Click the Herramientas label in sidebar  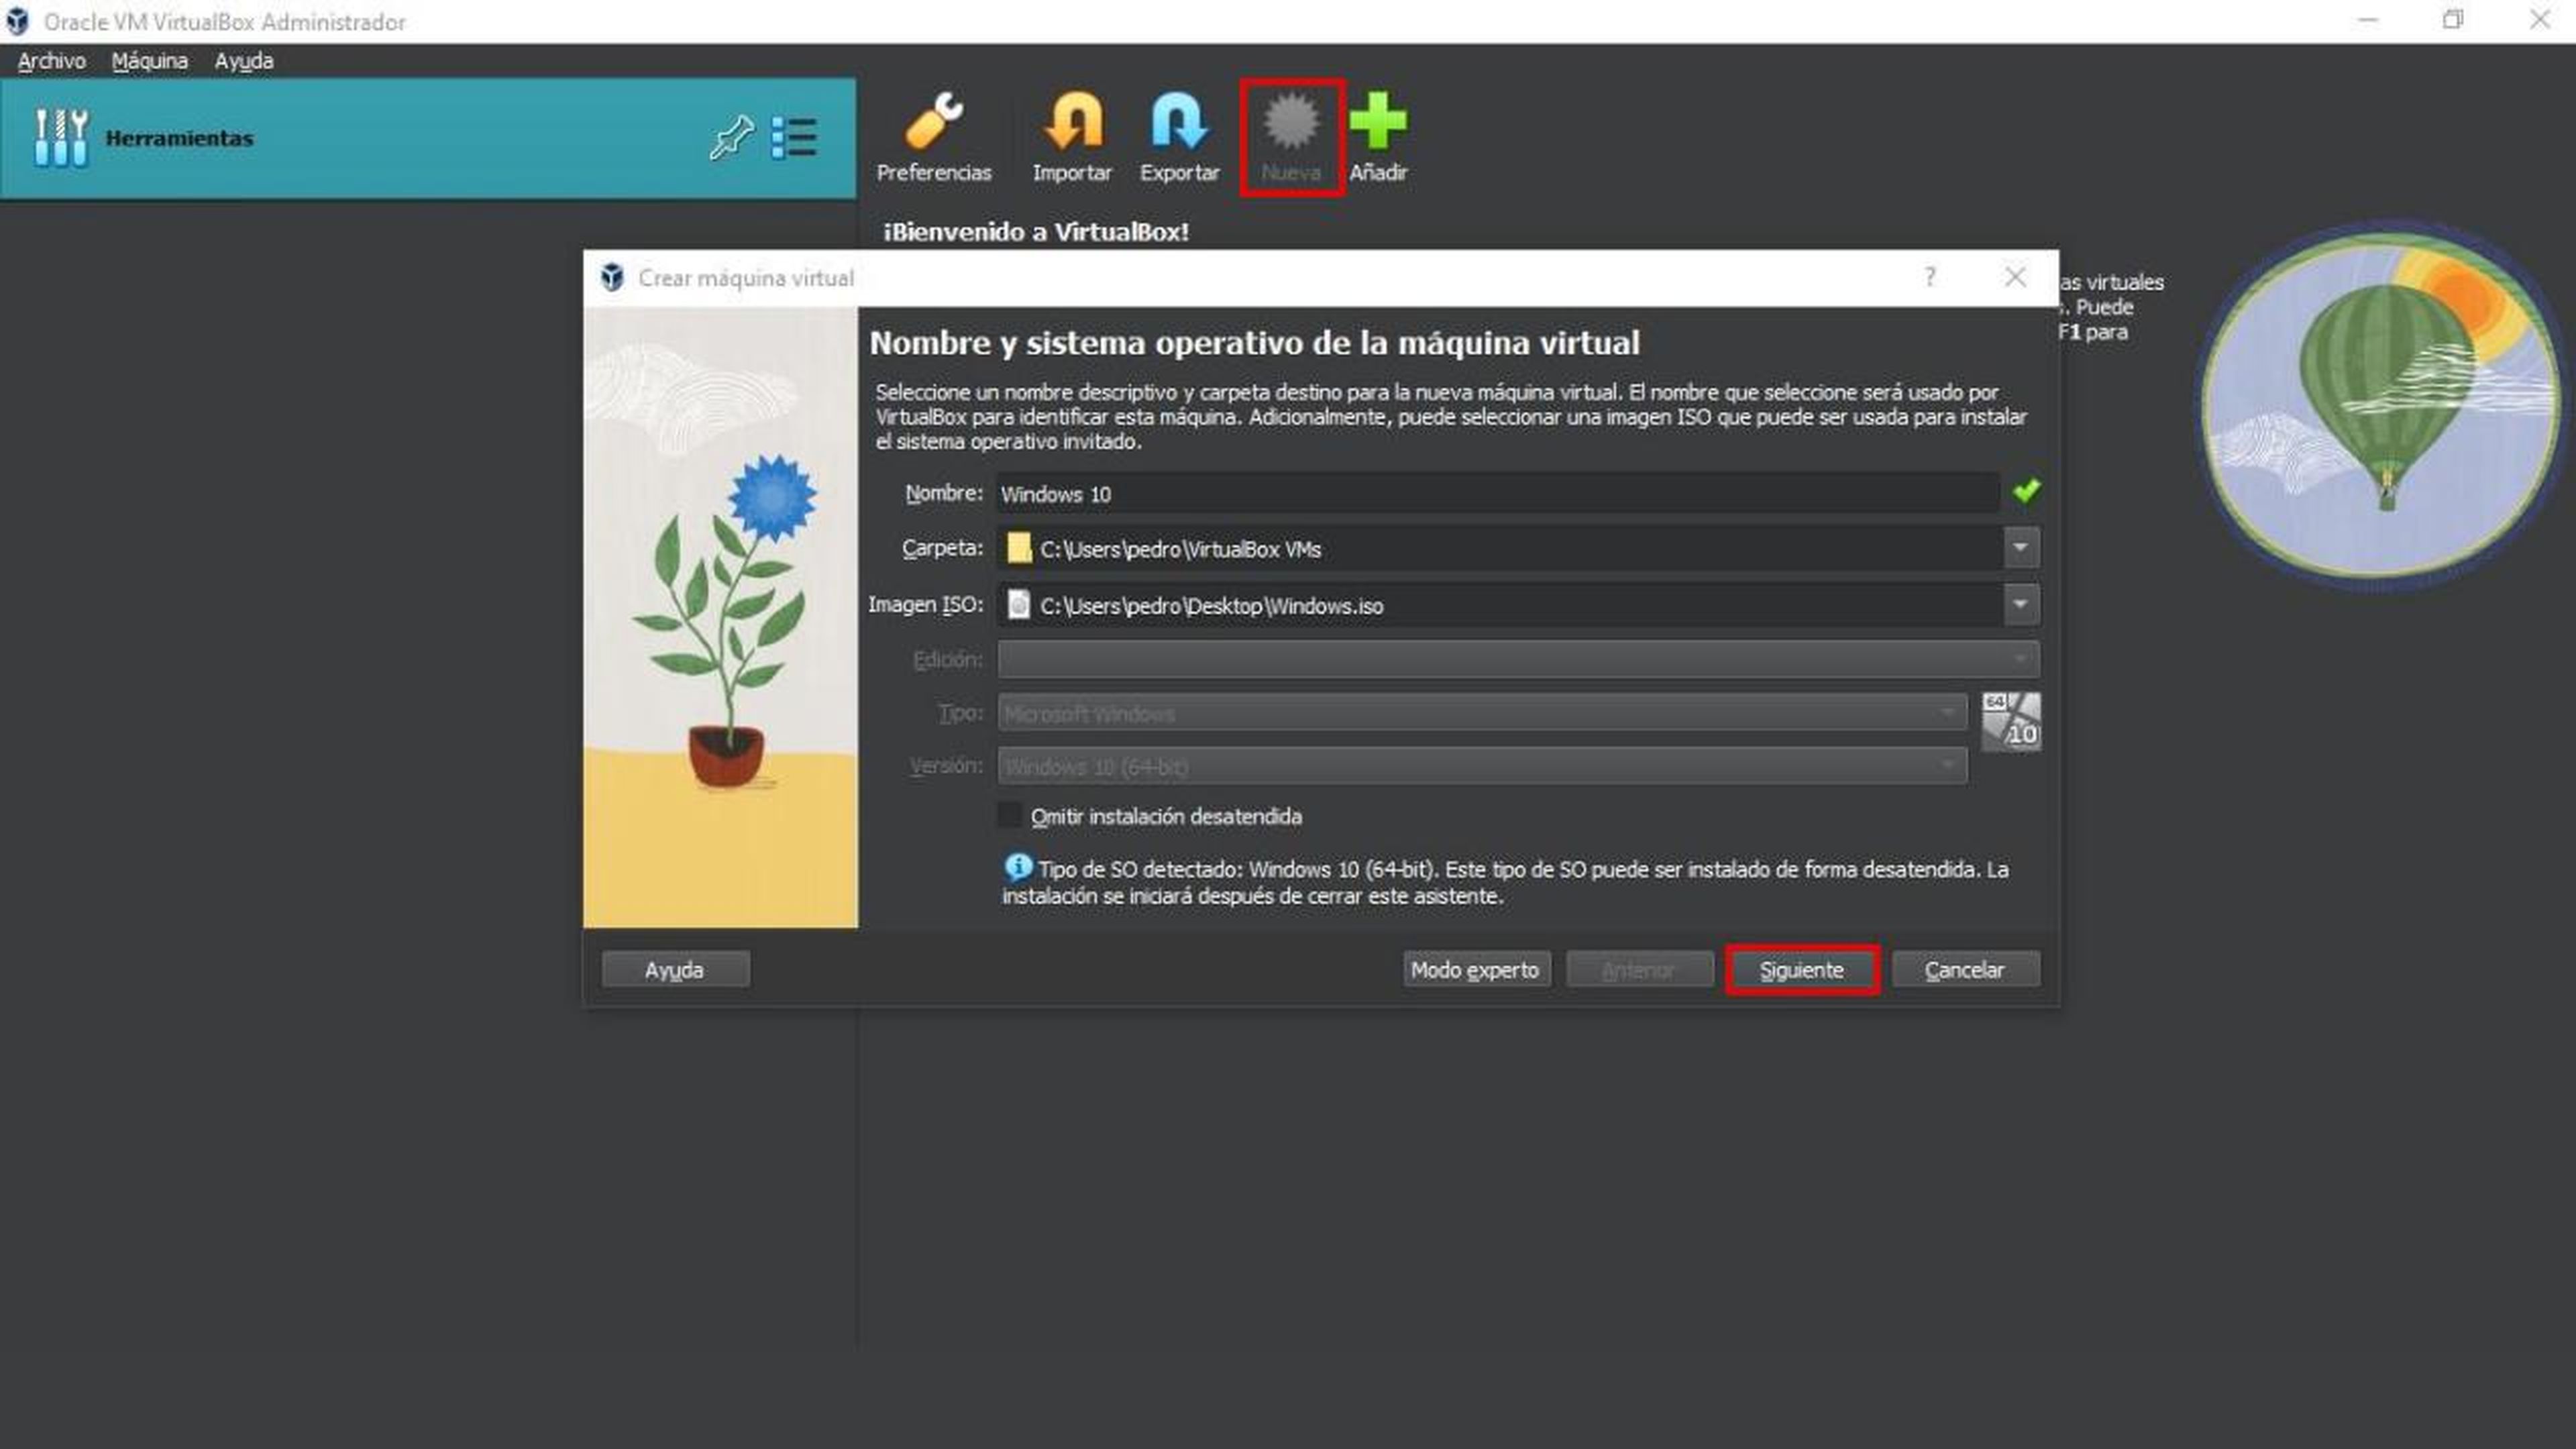pos(179,138)
